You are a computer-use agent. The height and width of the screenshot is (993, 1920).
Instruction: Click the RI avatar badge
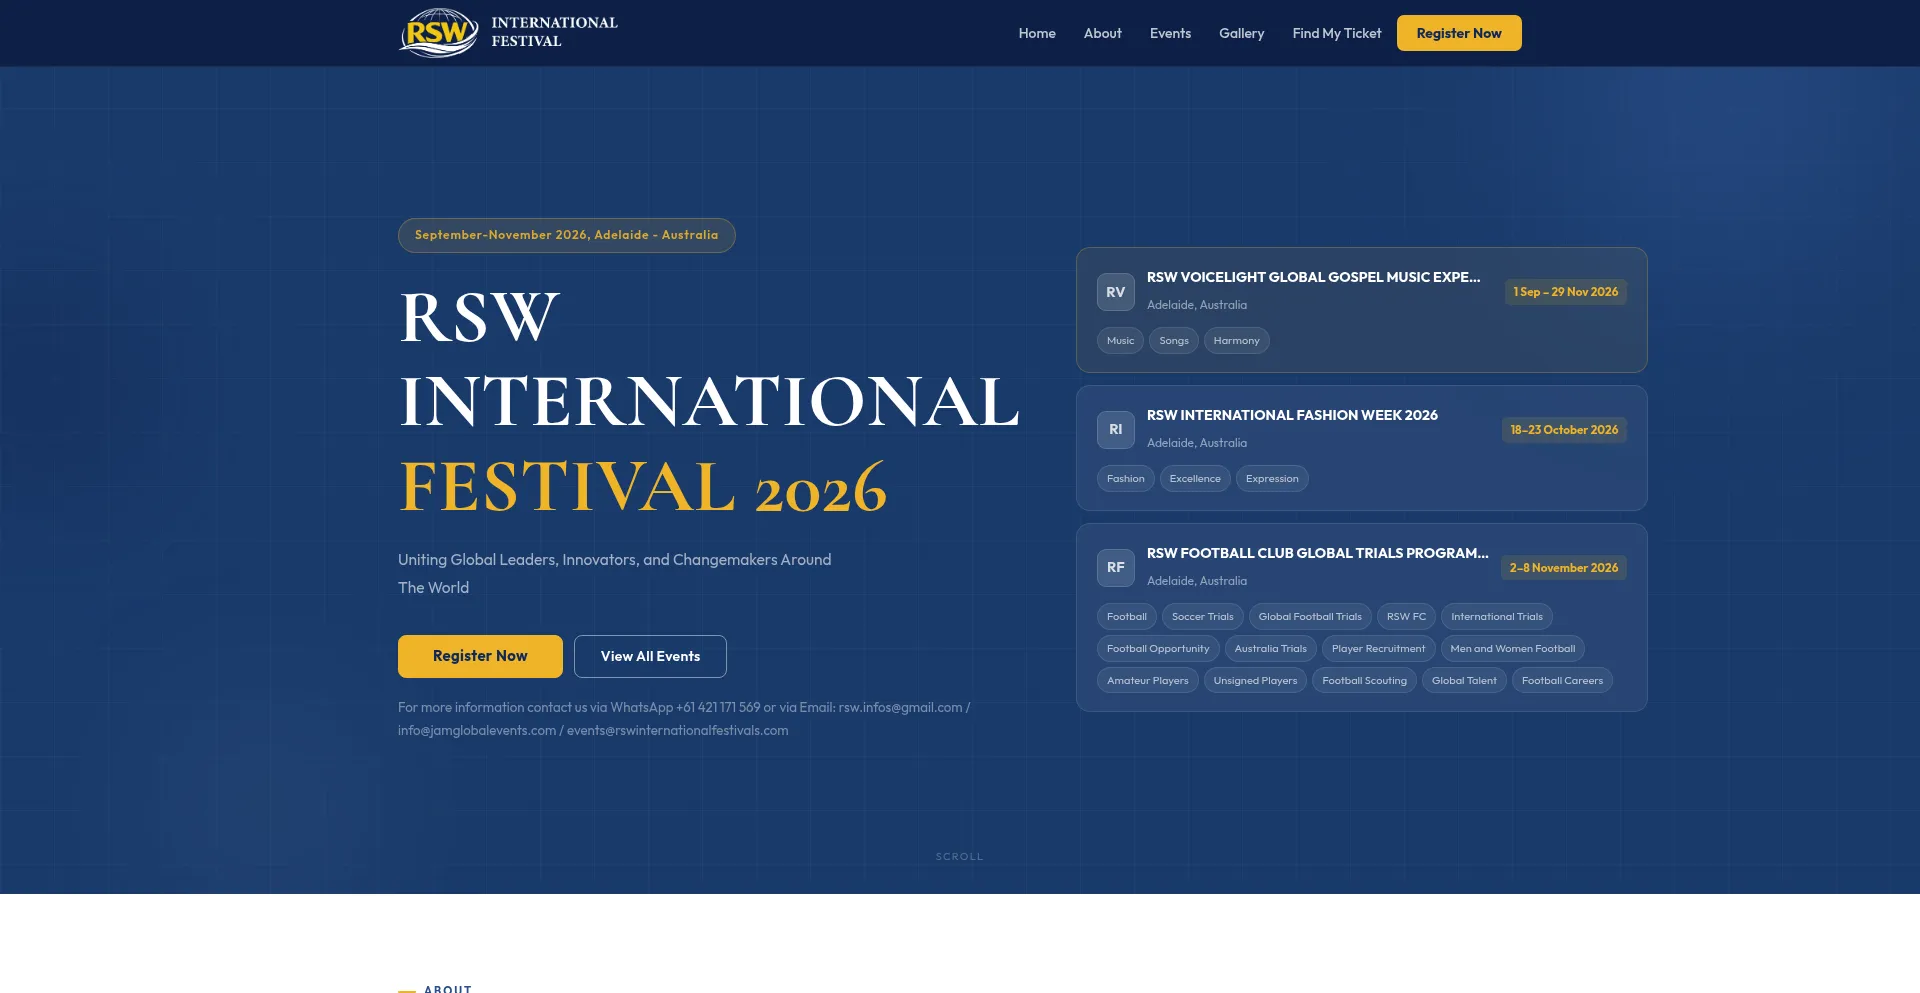(x=1115, y=430)
